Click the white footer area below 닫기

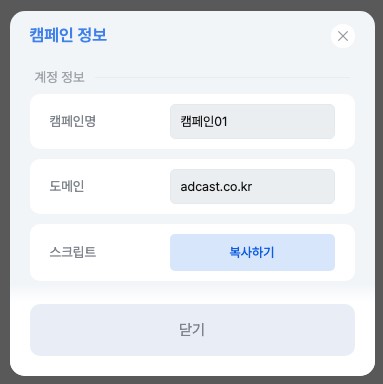(192, 366)
